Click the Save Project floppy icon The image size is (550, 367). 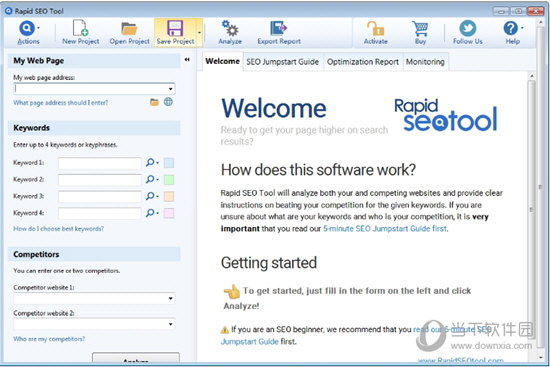tap(175, 28)
